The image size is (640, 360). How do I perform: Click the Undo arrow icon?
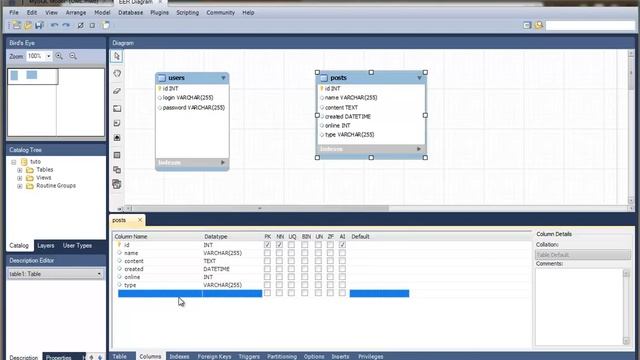coord(54,25)
